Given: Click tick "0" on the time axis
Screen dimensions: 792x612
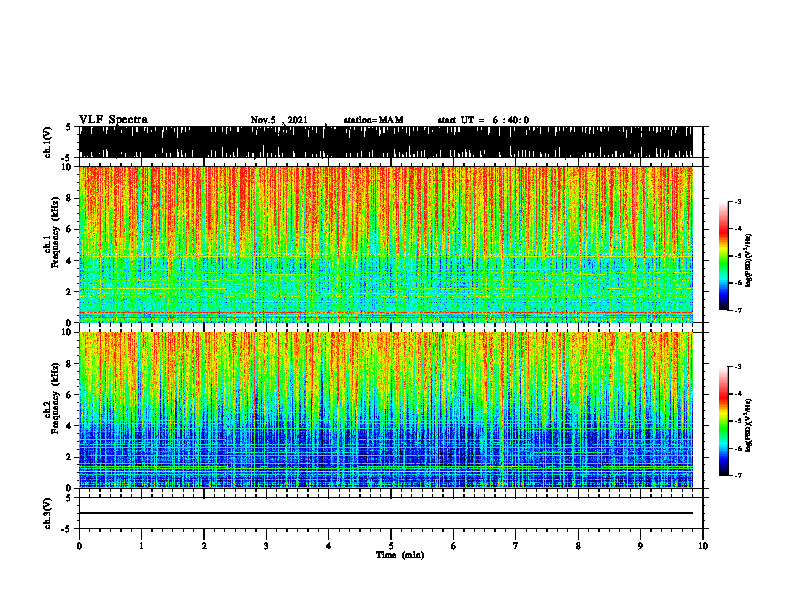Looking at the screenshot, I should click(79, 546).
